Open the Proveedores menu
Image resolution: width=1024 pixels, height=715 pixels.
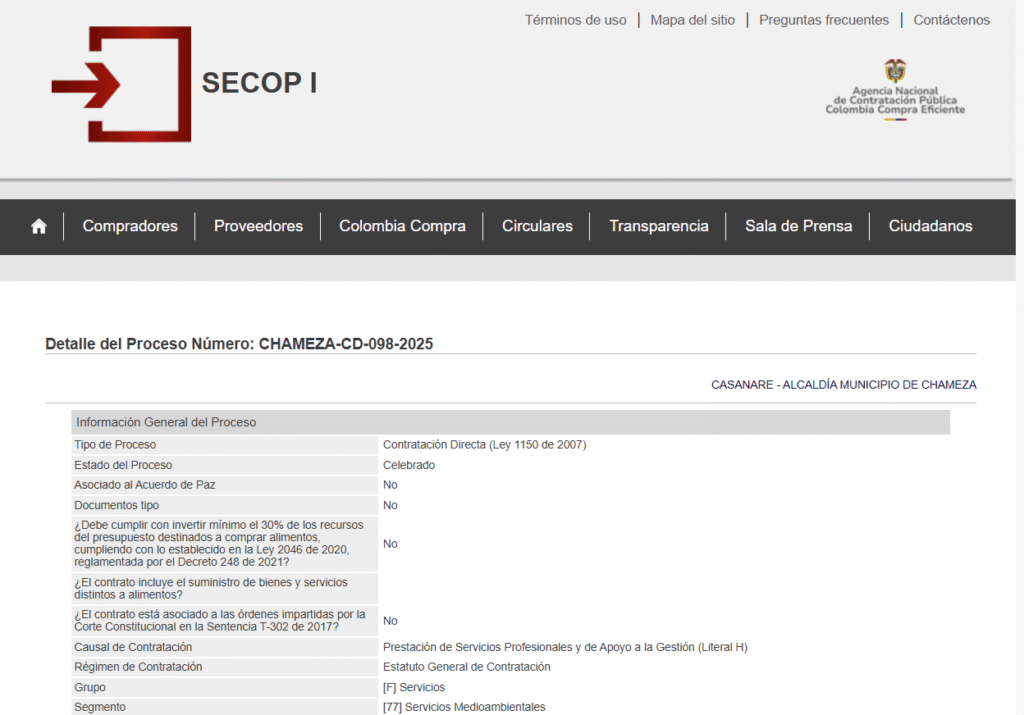coord(258,226)
